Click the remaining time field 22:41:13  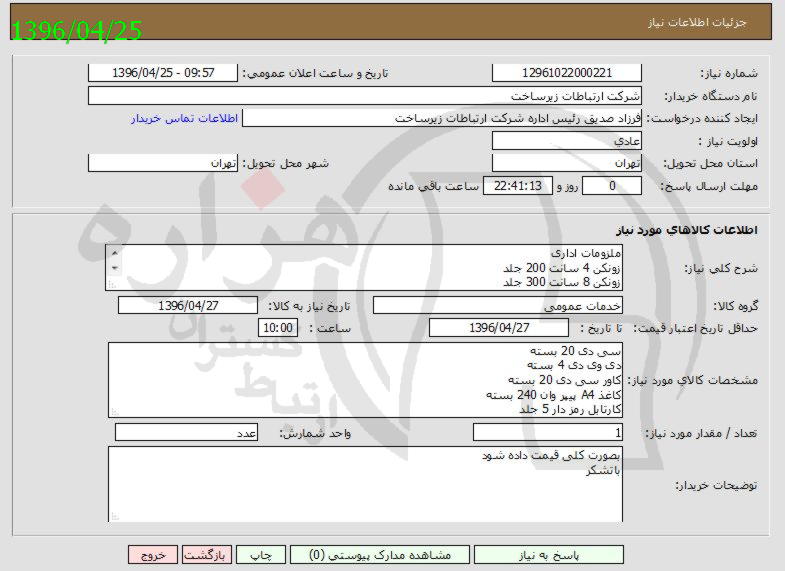[x=517, y=186]
